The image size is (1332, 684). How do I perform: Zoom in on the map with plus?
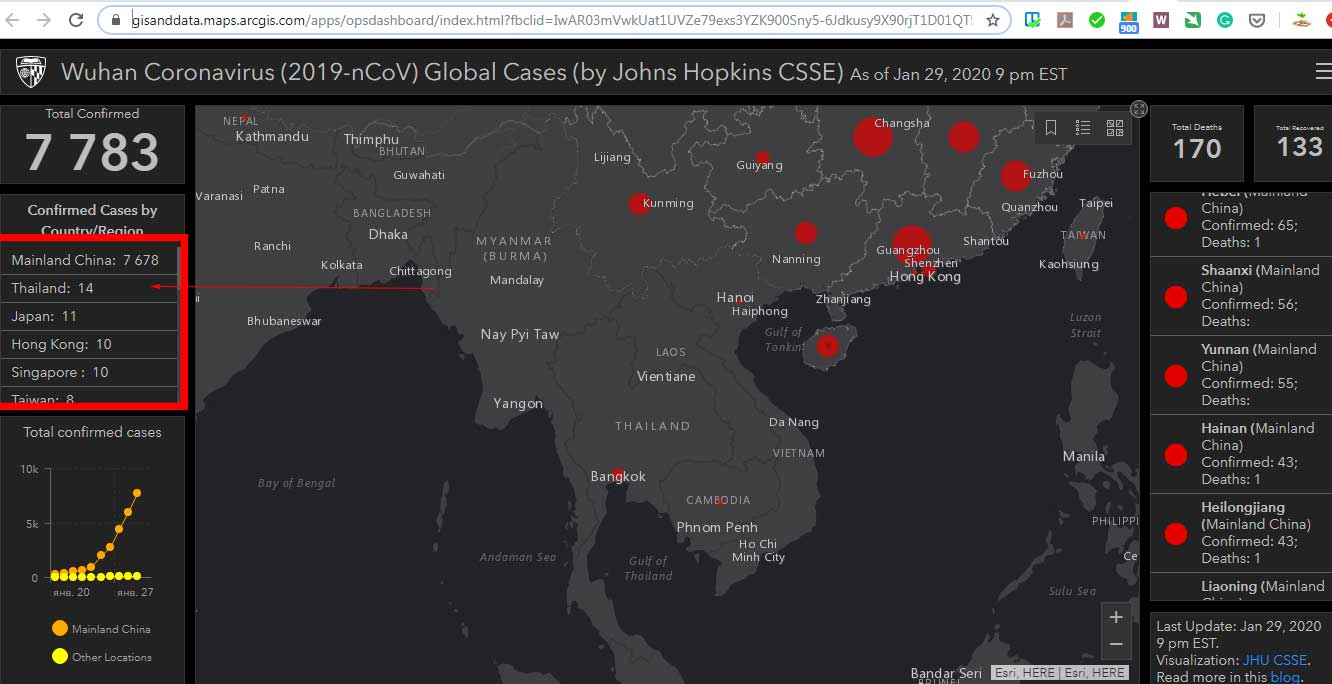[x=1116, y=617]
